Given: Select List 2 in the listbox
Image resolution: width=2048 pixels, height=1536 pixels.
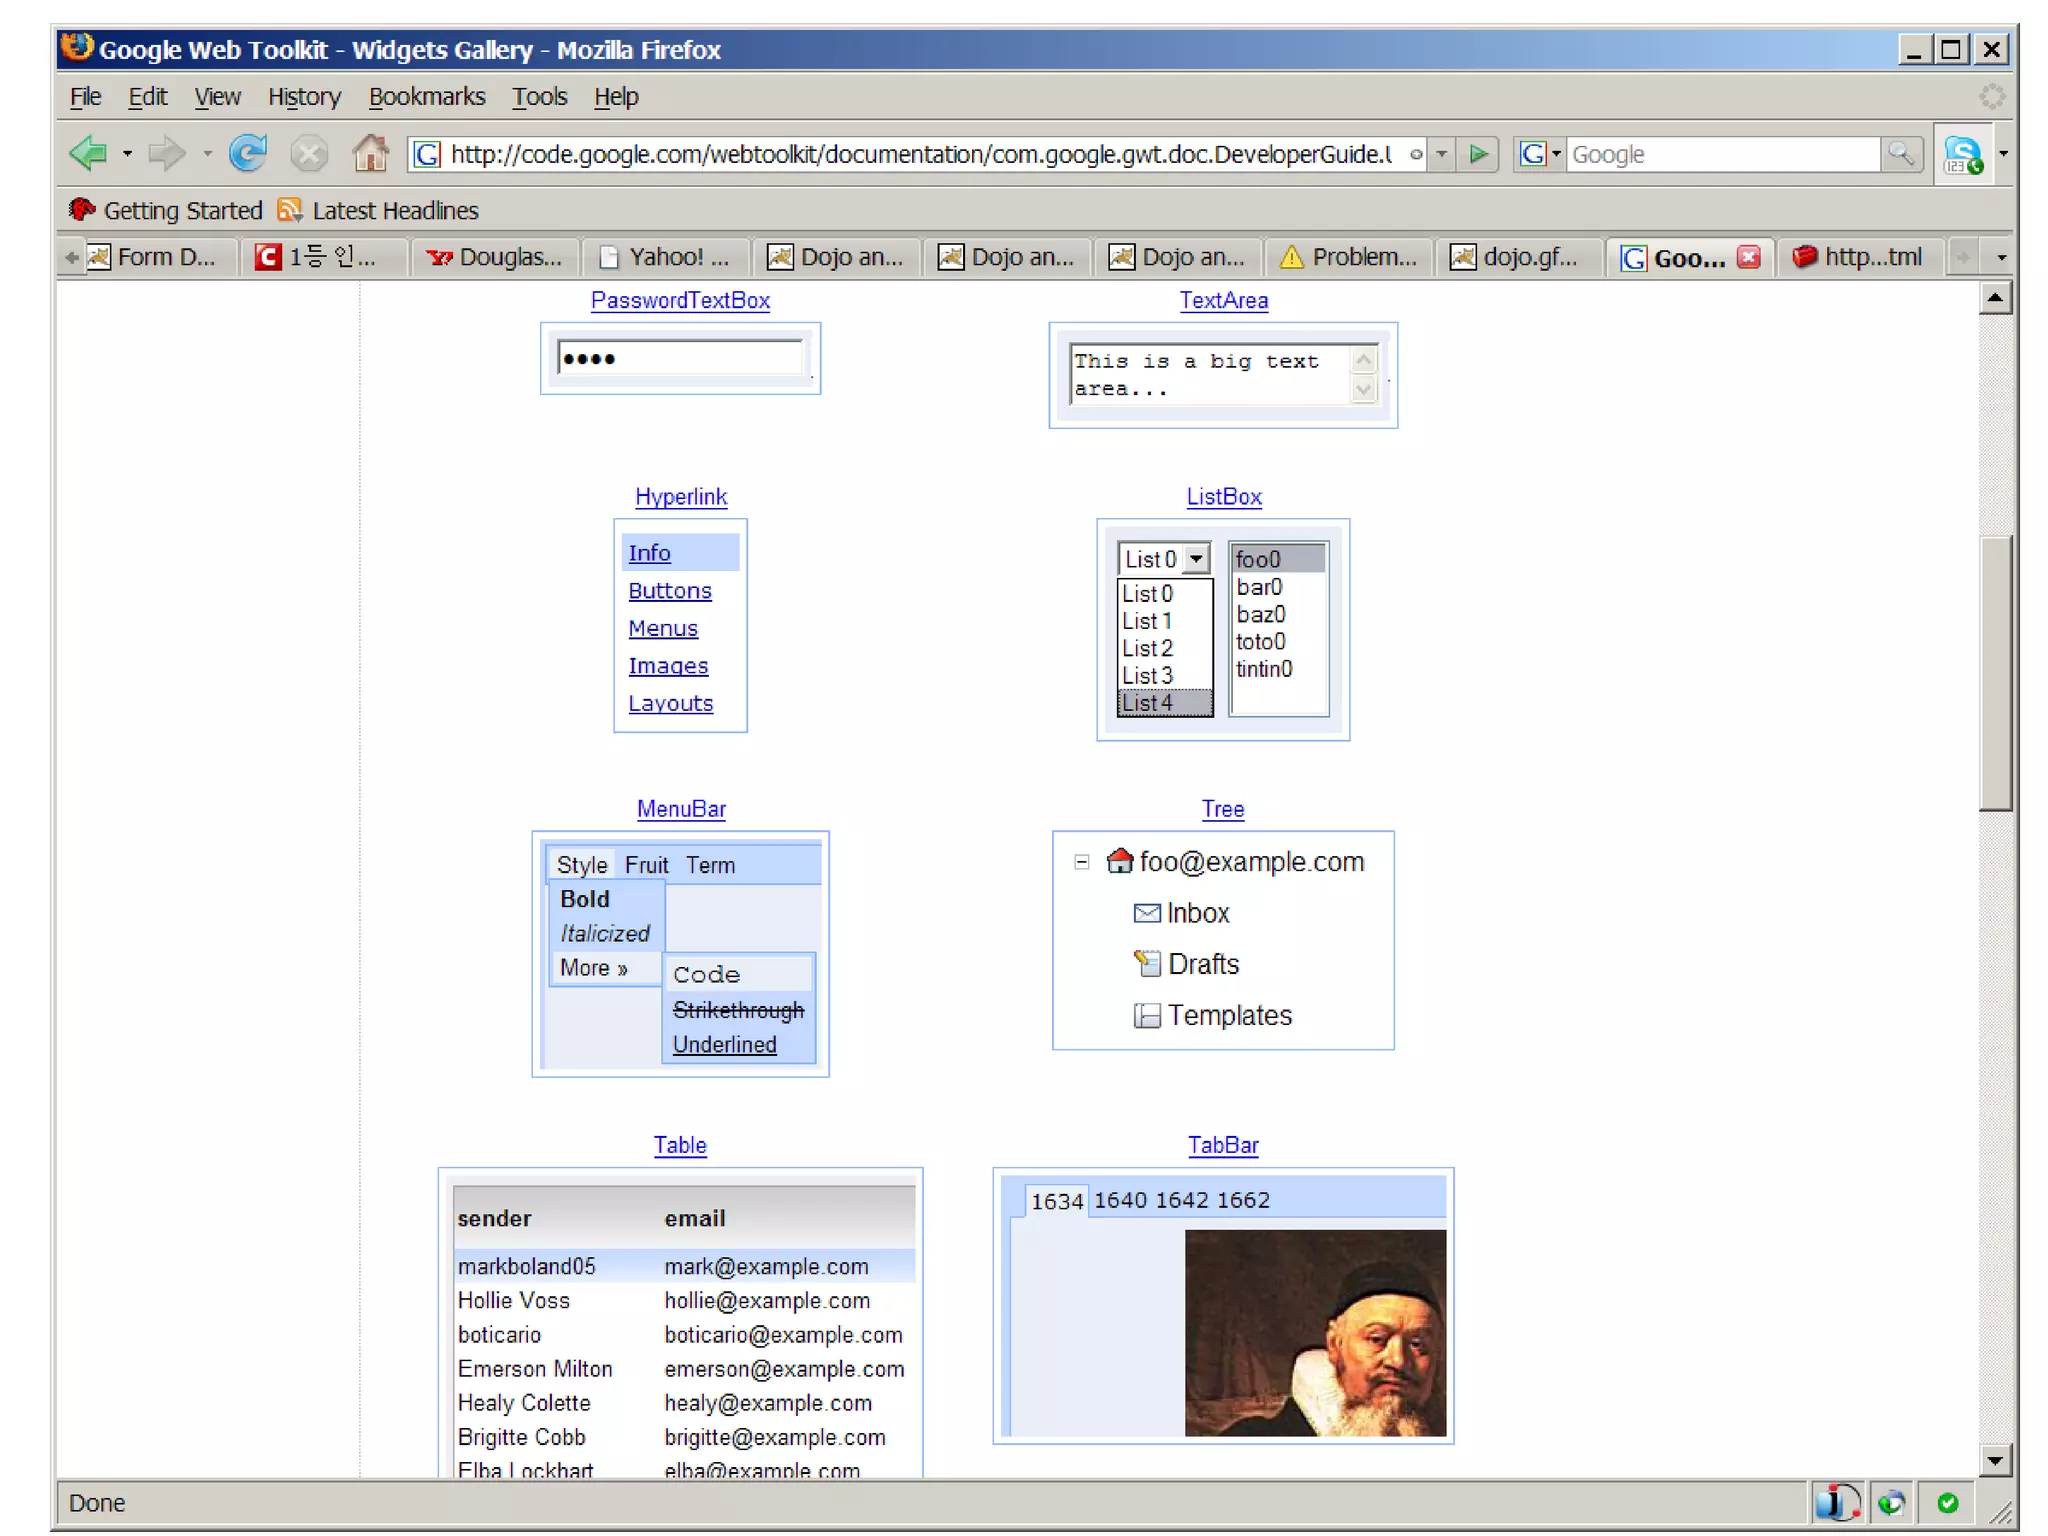Looking at the screenshot, I should [x=1147, y=648].
